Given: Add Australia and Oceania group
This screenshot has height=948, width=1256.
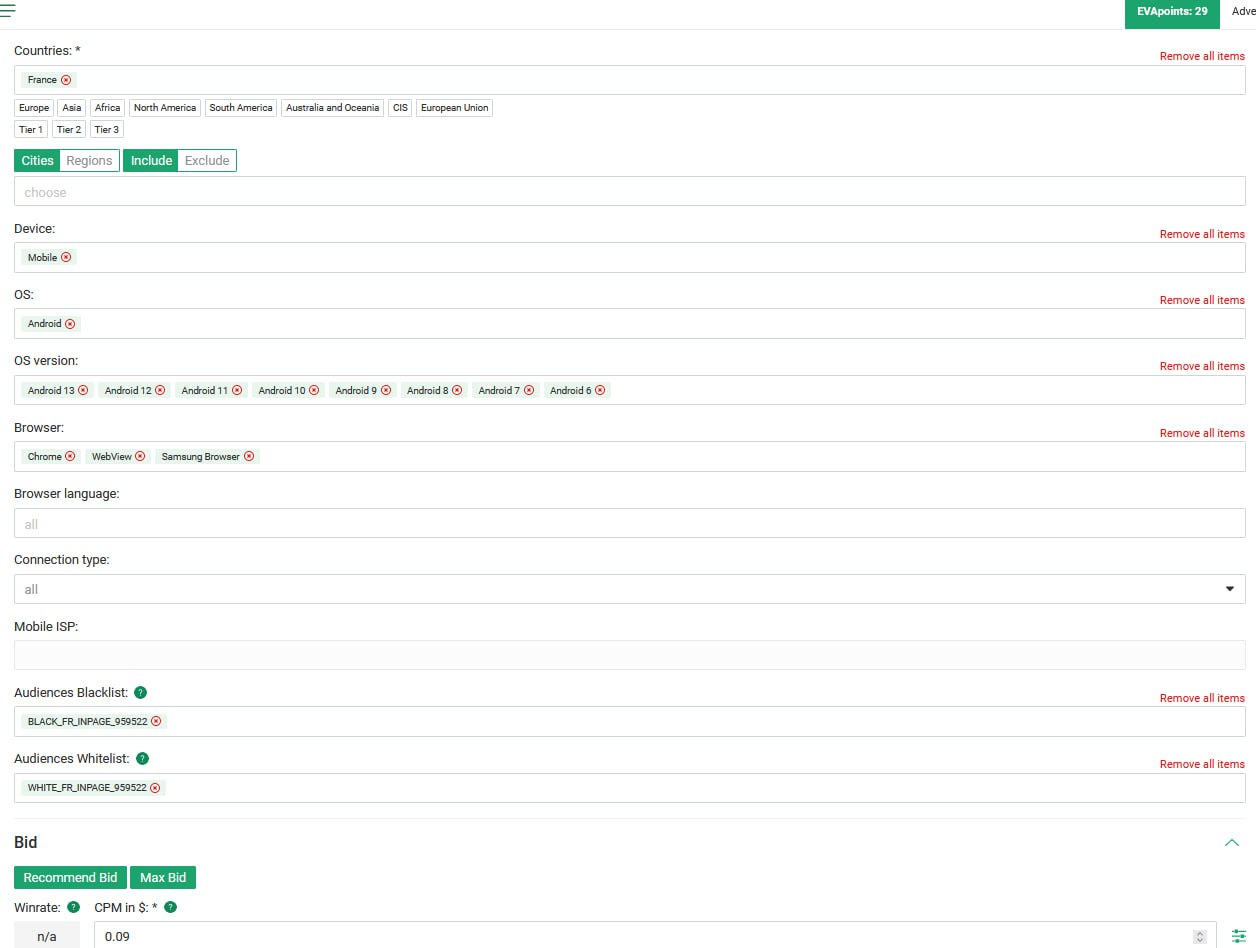Looking at the screenshot, I should (333, 108).
